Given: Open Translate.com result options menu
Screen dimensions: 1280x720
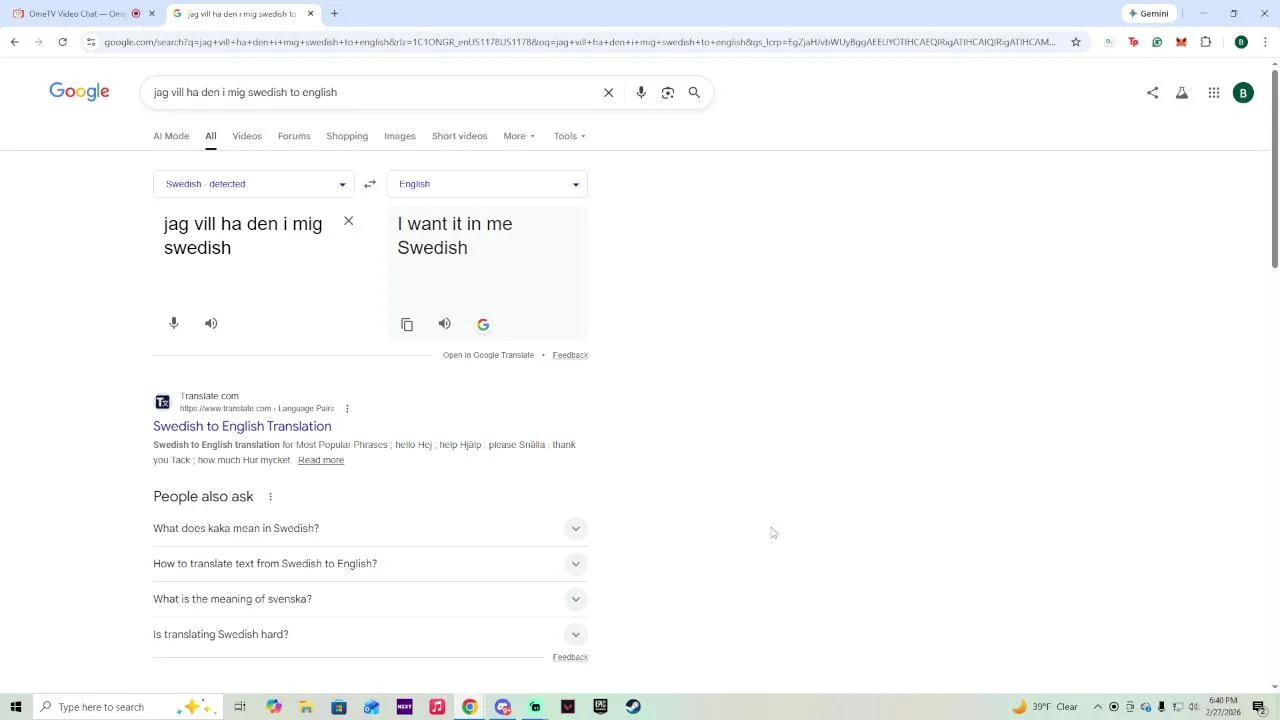Looking at the screenshot, I should [x=347, y=408].
